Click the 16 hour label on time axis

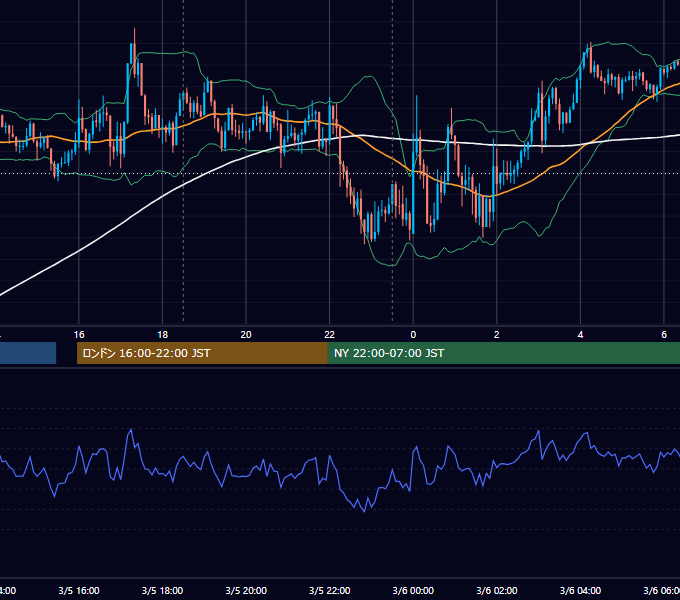79,335
